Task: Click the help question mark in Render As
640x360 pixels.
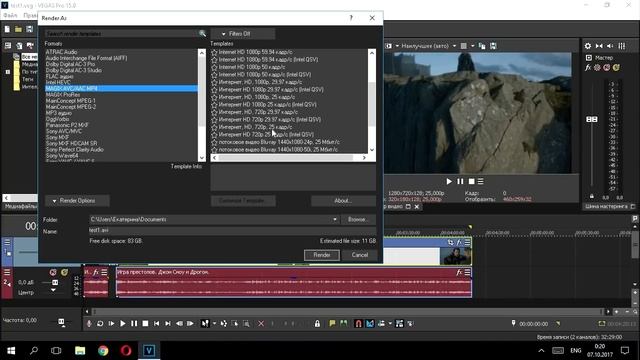Action: (351, 18)
